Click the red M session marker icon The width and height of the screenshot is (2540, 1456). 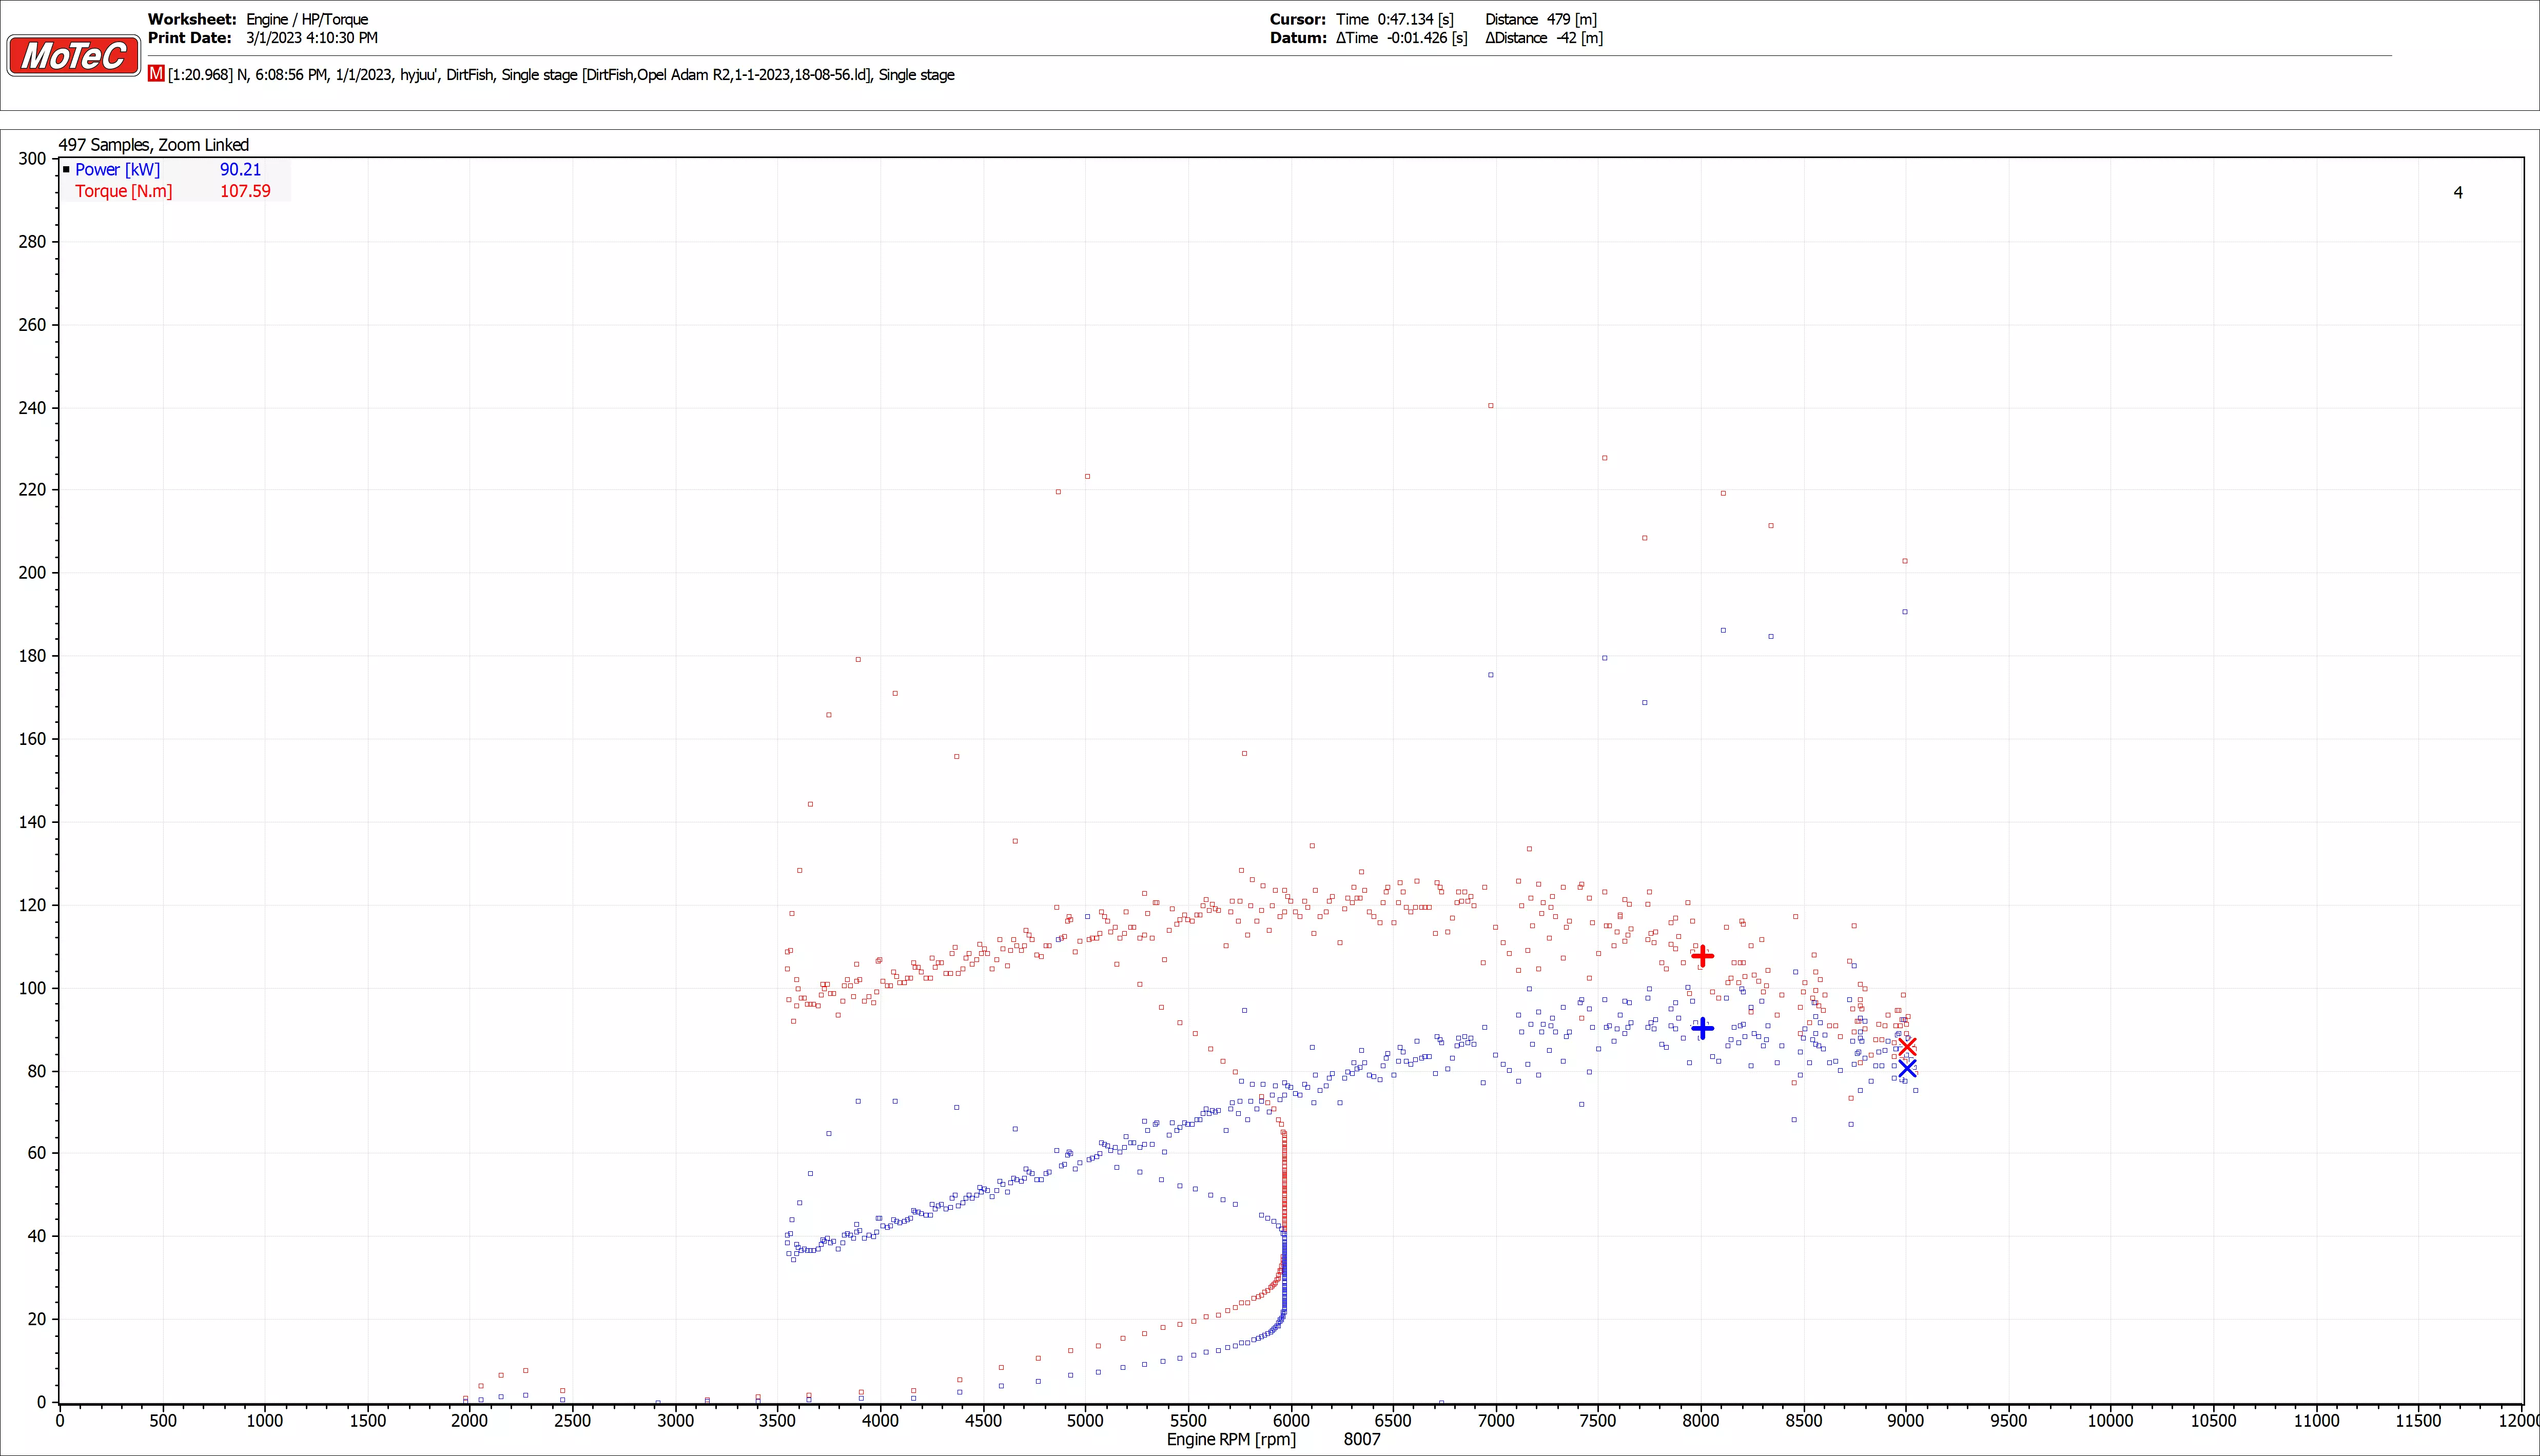coord(156,74)
